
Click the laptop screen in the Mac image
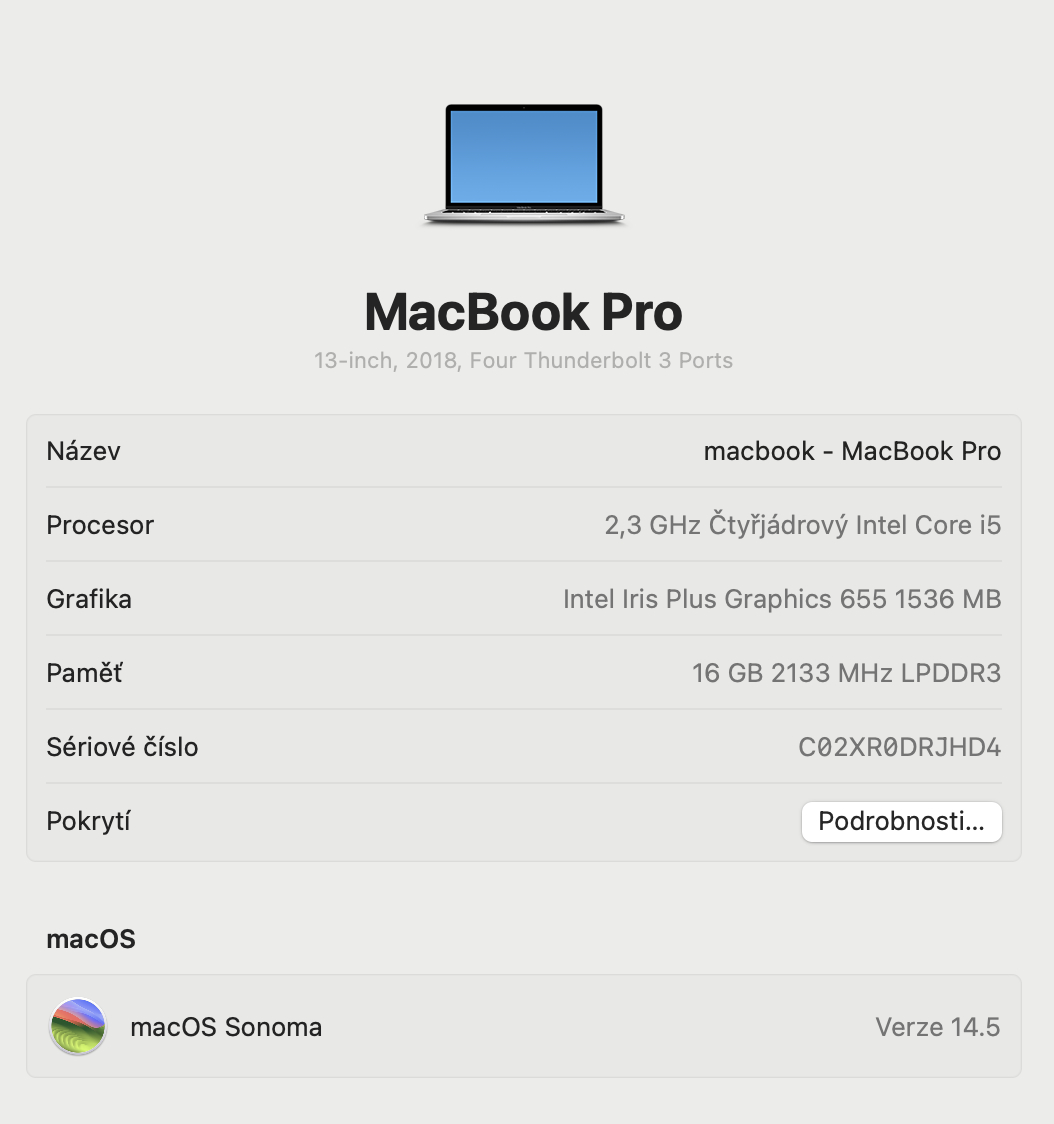point(523,156)
